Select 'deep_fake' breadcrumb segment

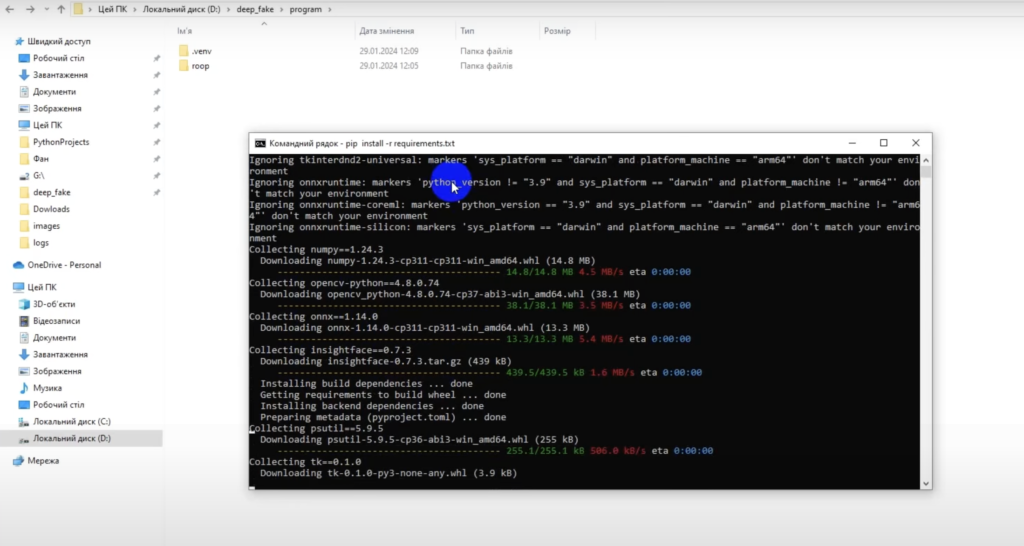pyautogui.click(x=255, y=9)
